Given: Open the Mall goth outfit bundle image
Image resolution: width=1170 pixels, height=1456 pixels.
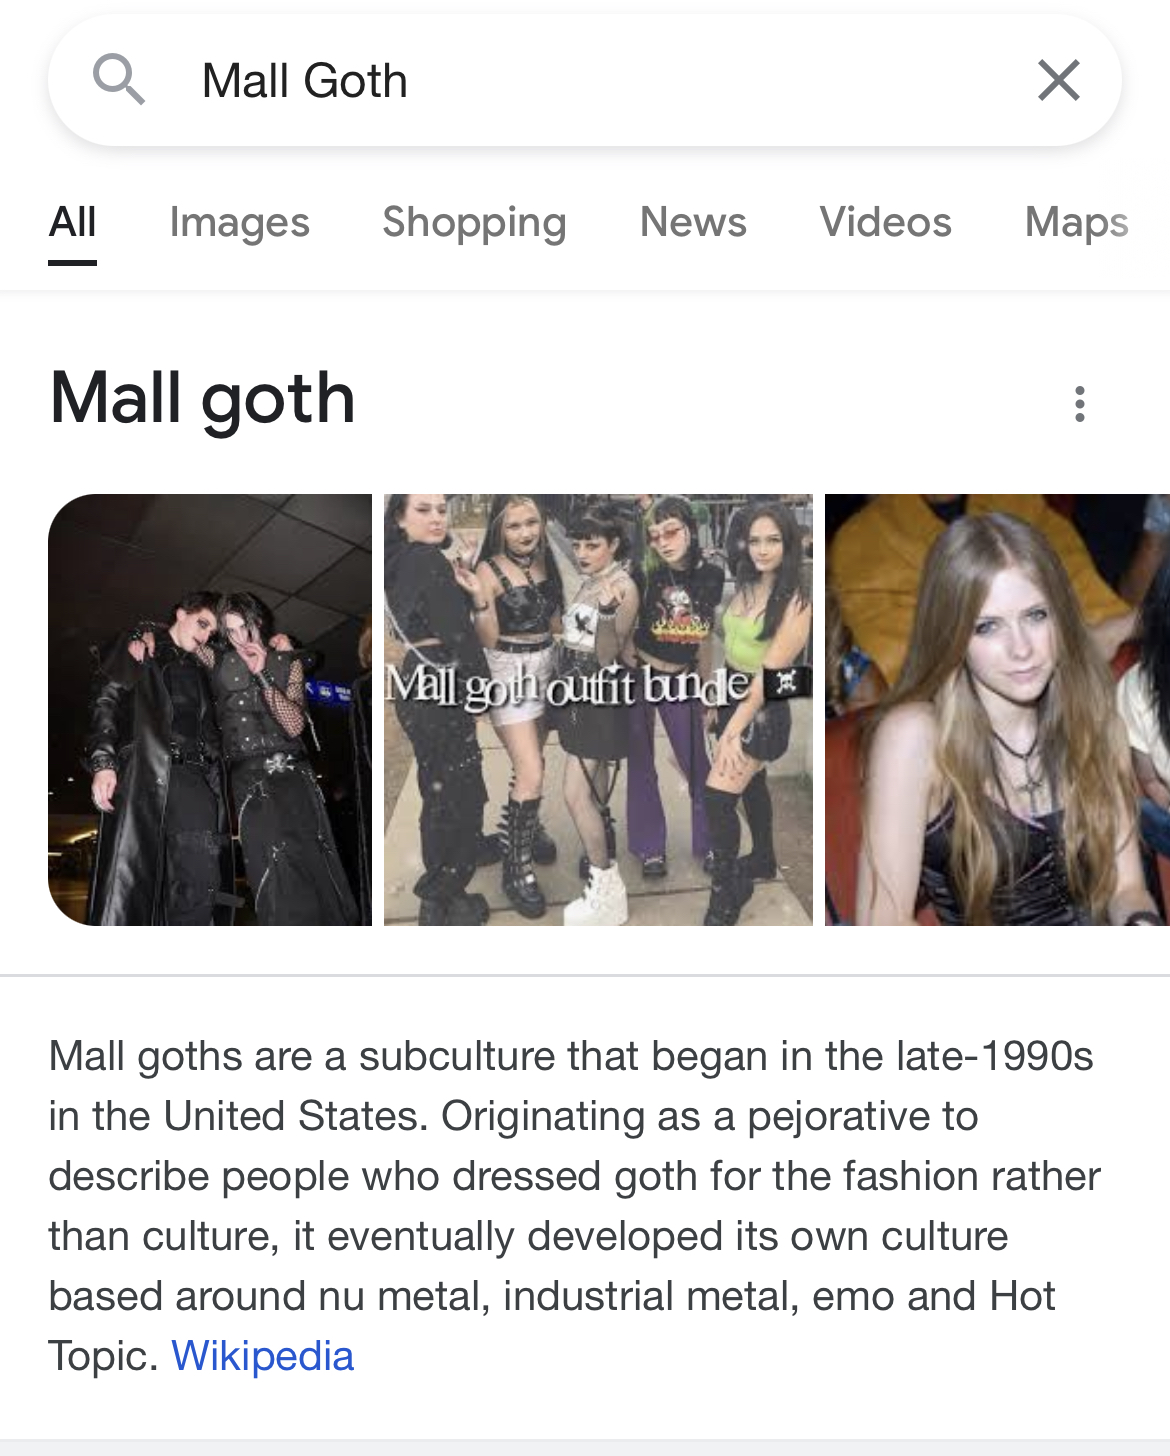Looking at the screenshot, I should click(x=598, y=710).
